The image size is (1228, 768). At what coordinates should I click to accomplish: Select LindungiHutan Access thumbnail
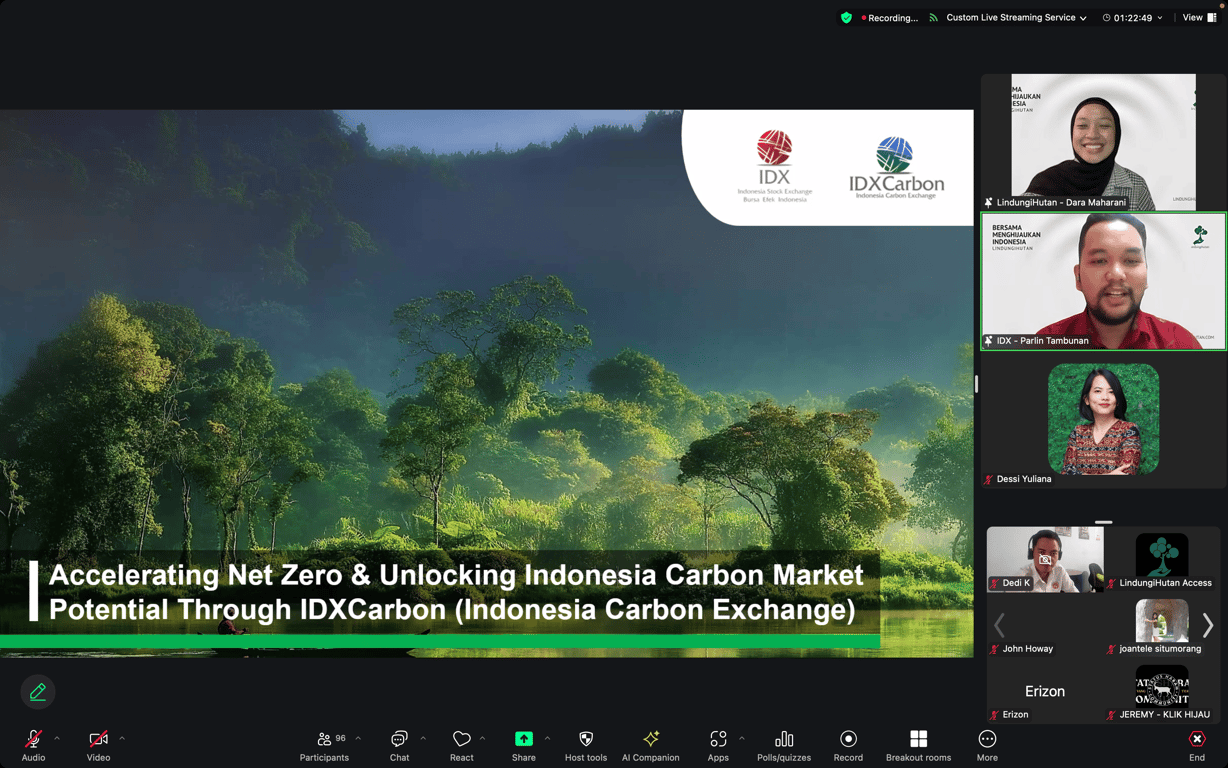coord(1162,560)
